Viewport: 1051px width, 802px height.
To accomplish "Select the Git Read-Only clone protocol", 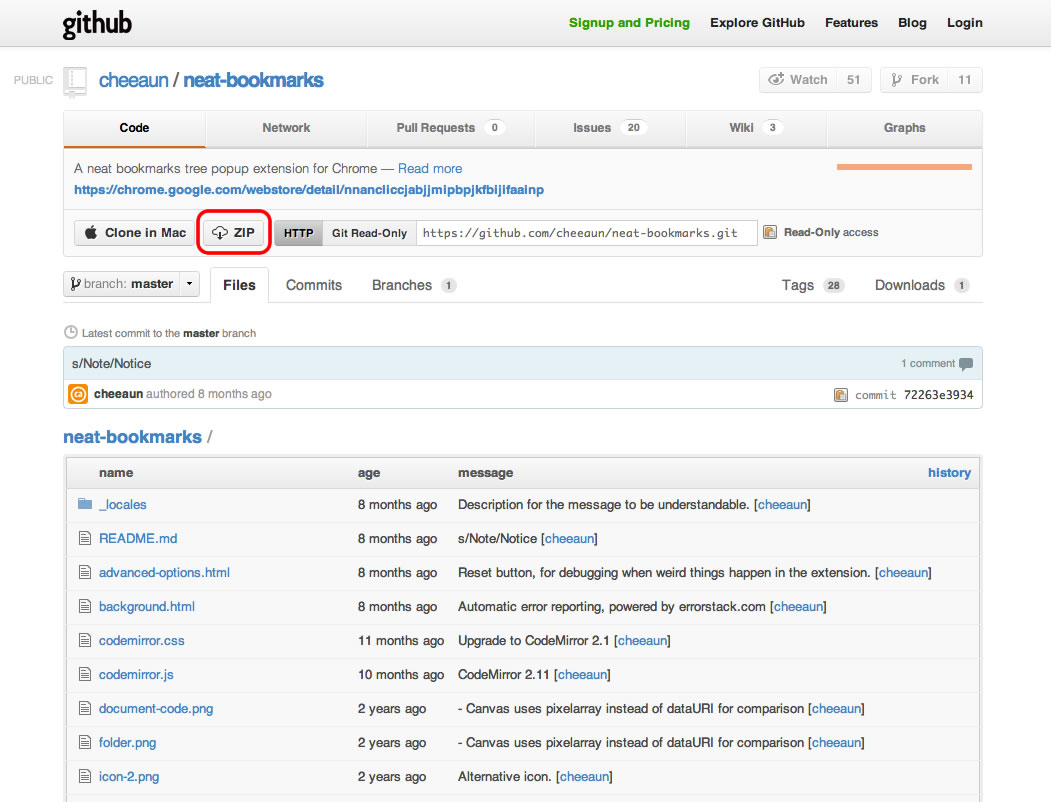I will point(369,233).
